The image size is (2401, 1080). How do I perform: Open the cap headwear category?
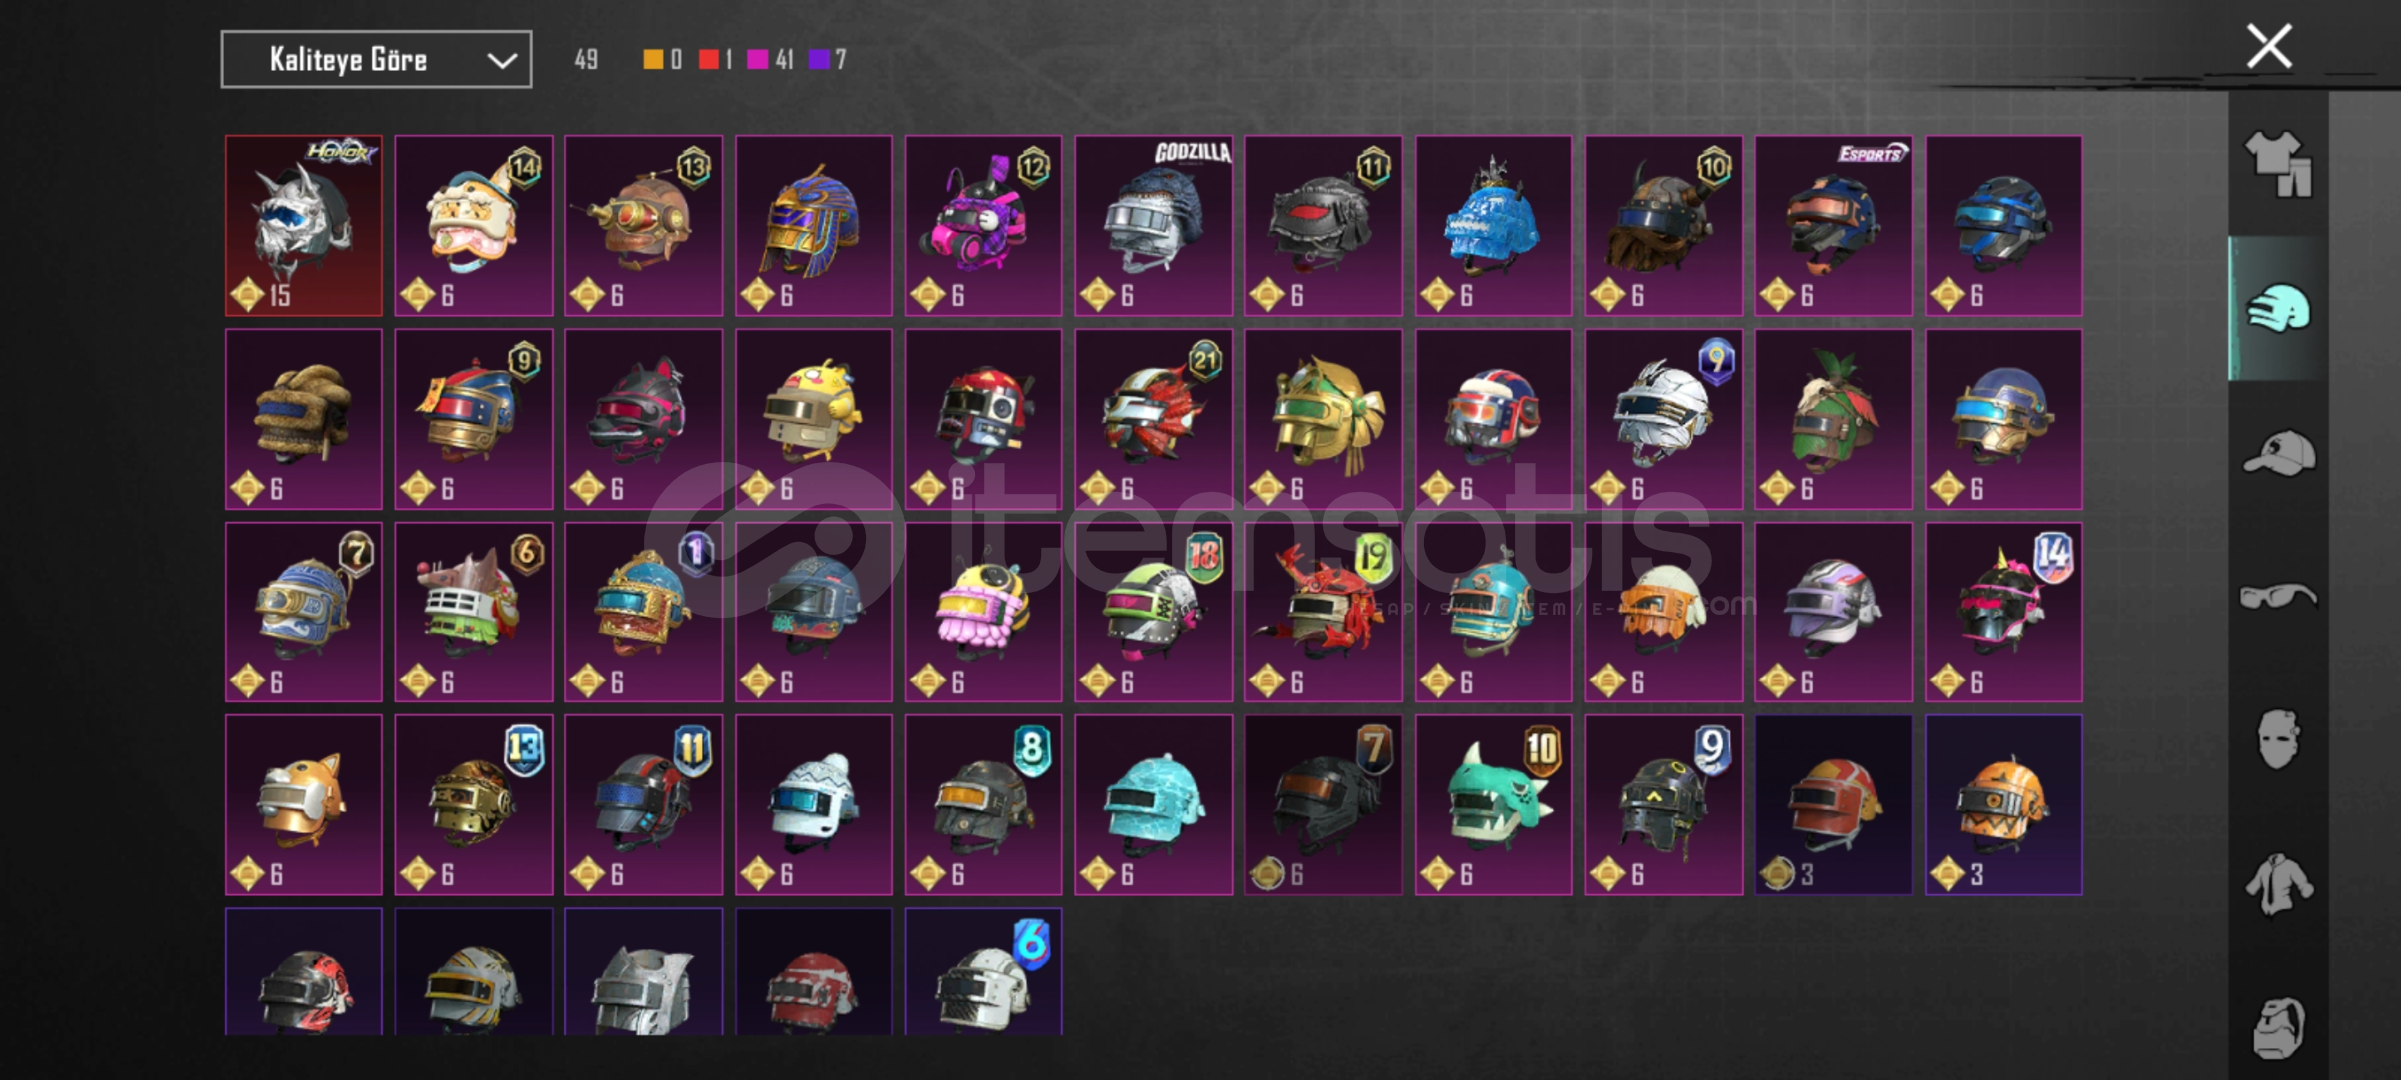click(2279, 453)
